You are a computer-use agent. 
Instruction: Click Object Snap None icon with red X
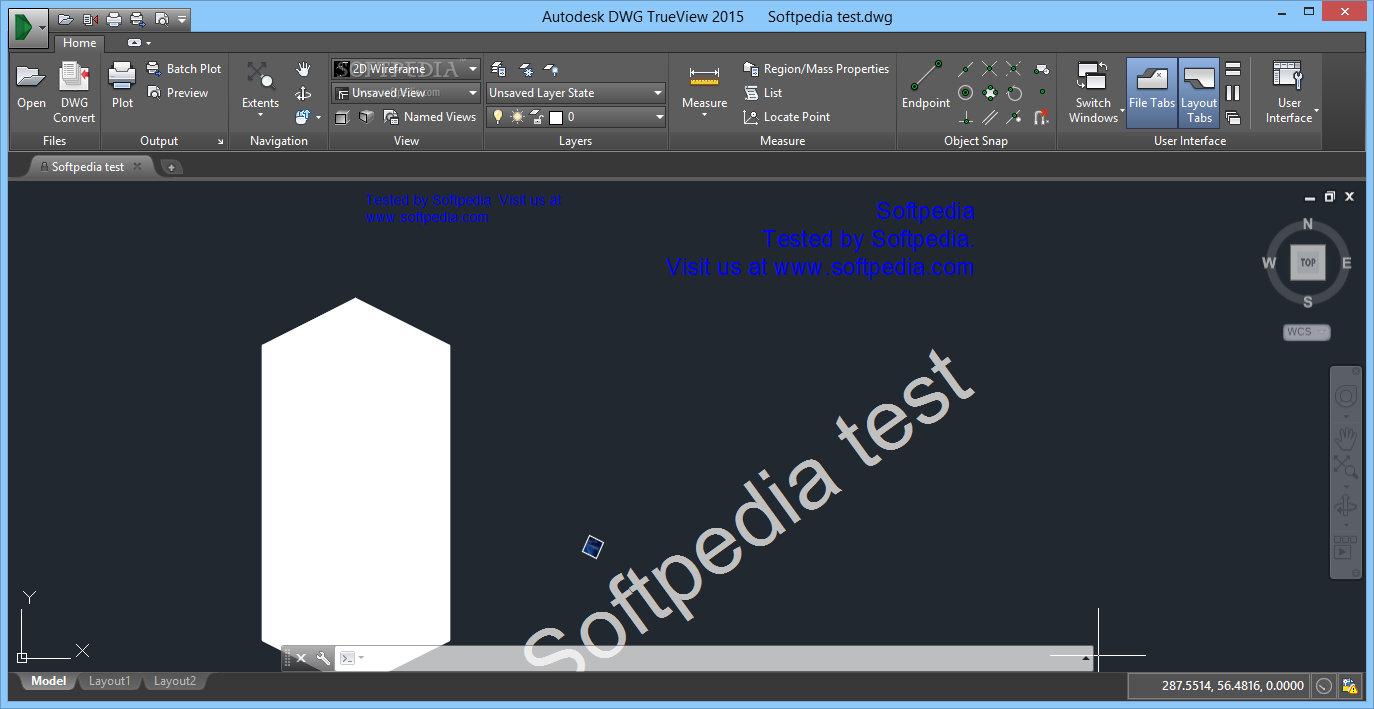click(x=1040, y=117)
